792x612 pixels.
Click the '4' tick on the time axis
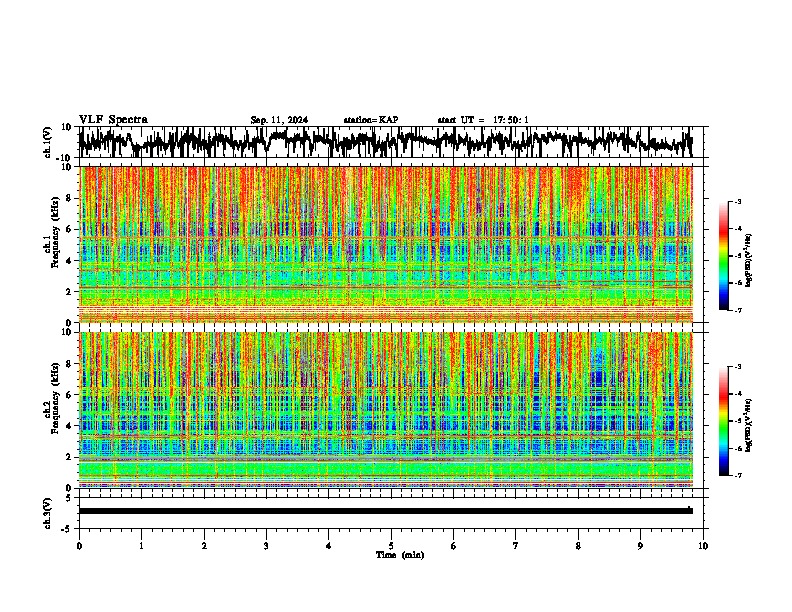(329, 546)
